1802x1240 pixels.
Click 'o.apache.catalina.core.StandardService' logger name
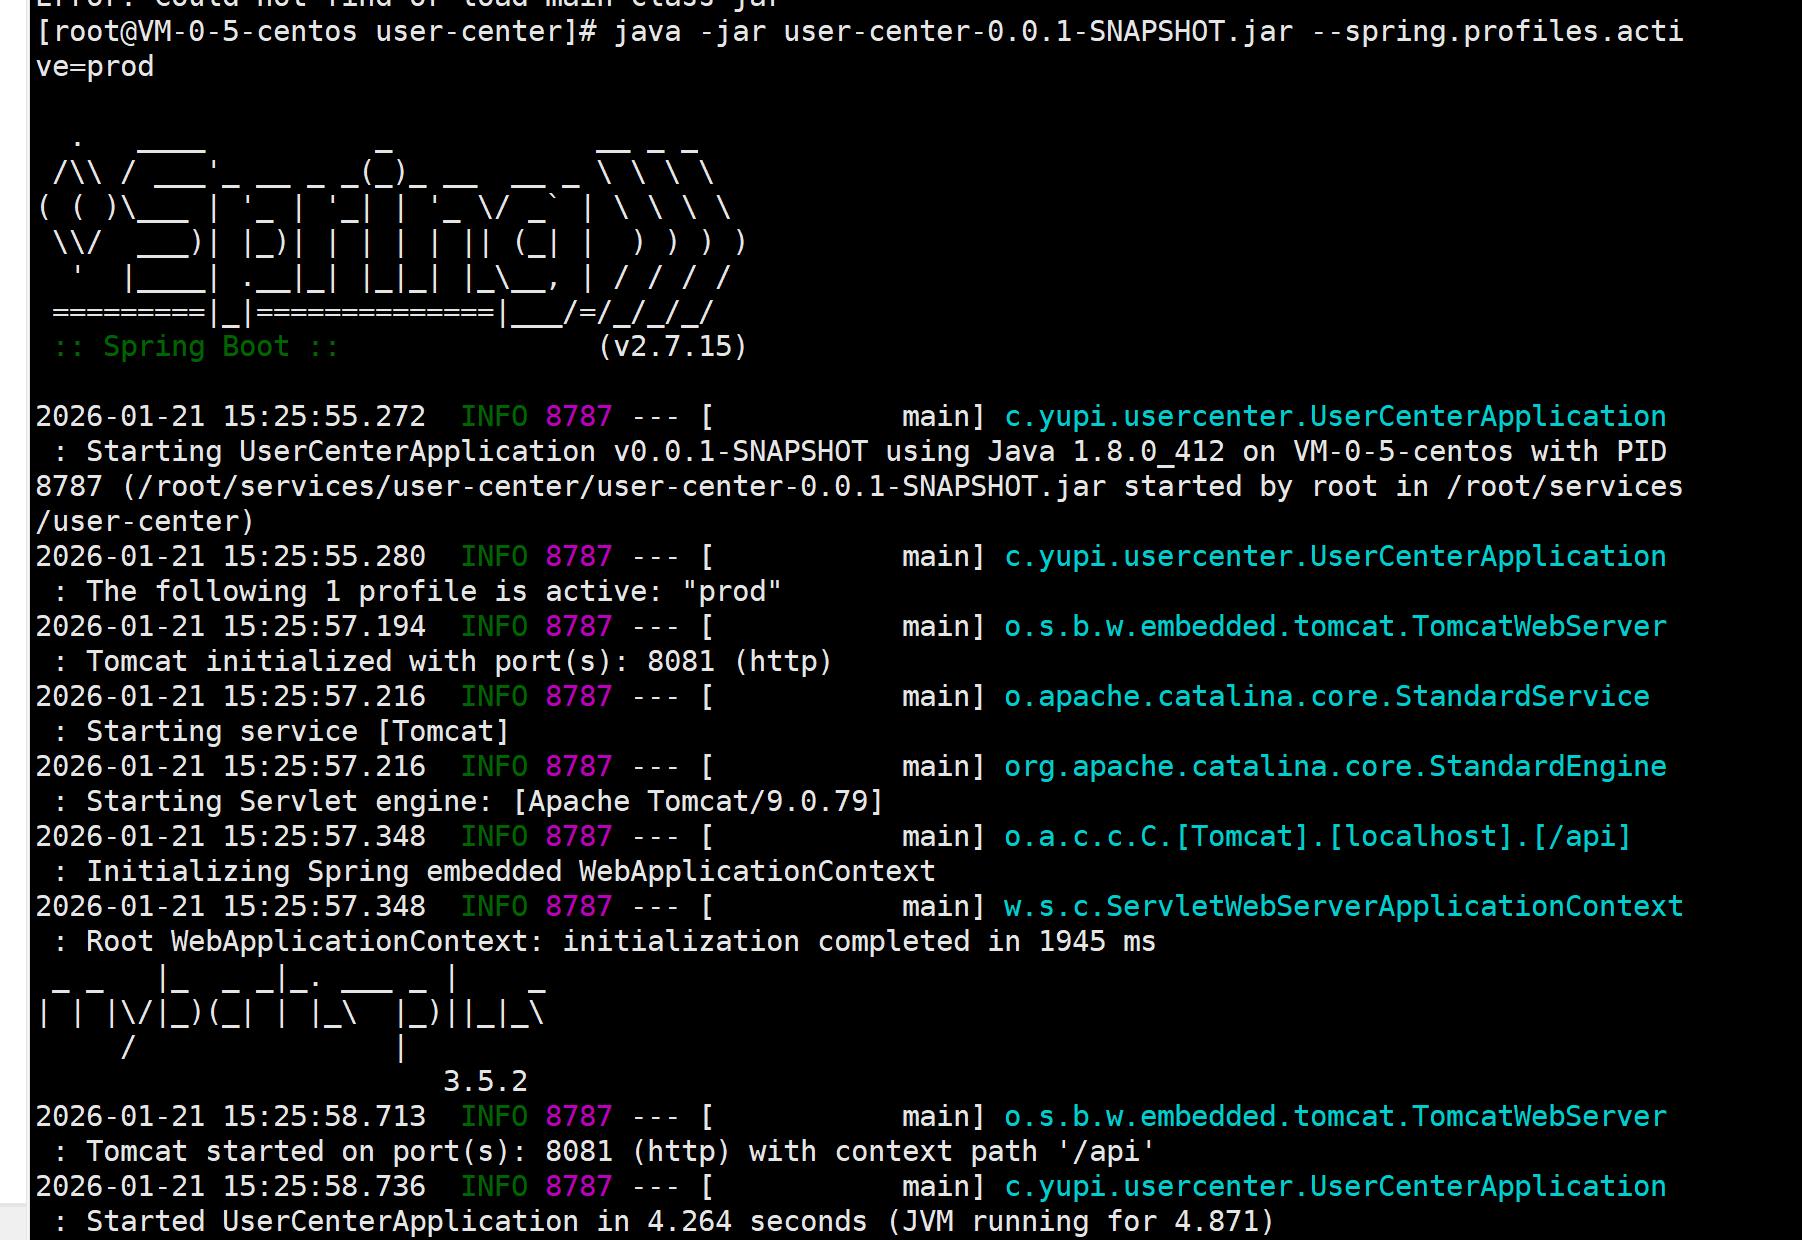(1327, 696)
